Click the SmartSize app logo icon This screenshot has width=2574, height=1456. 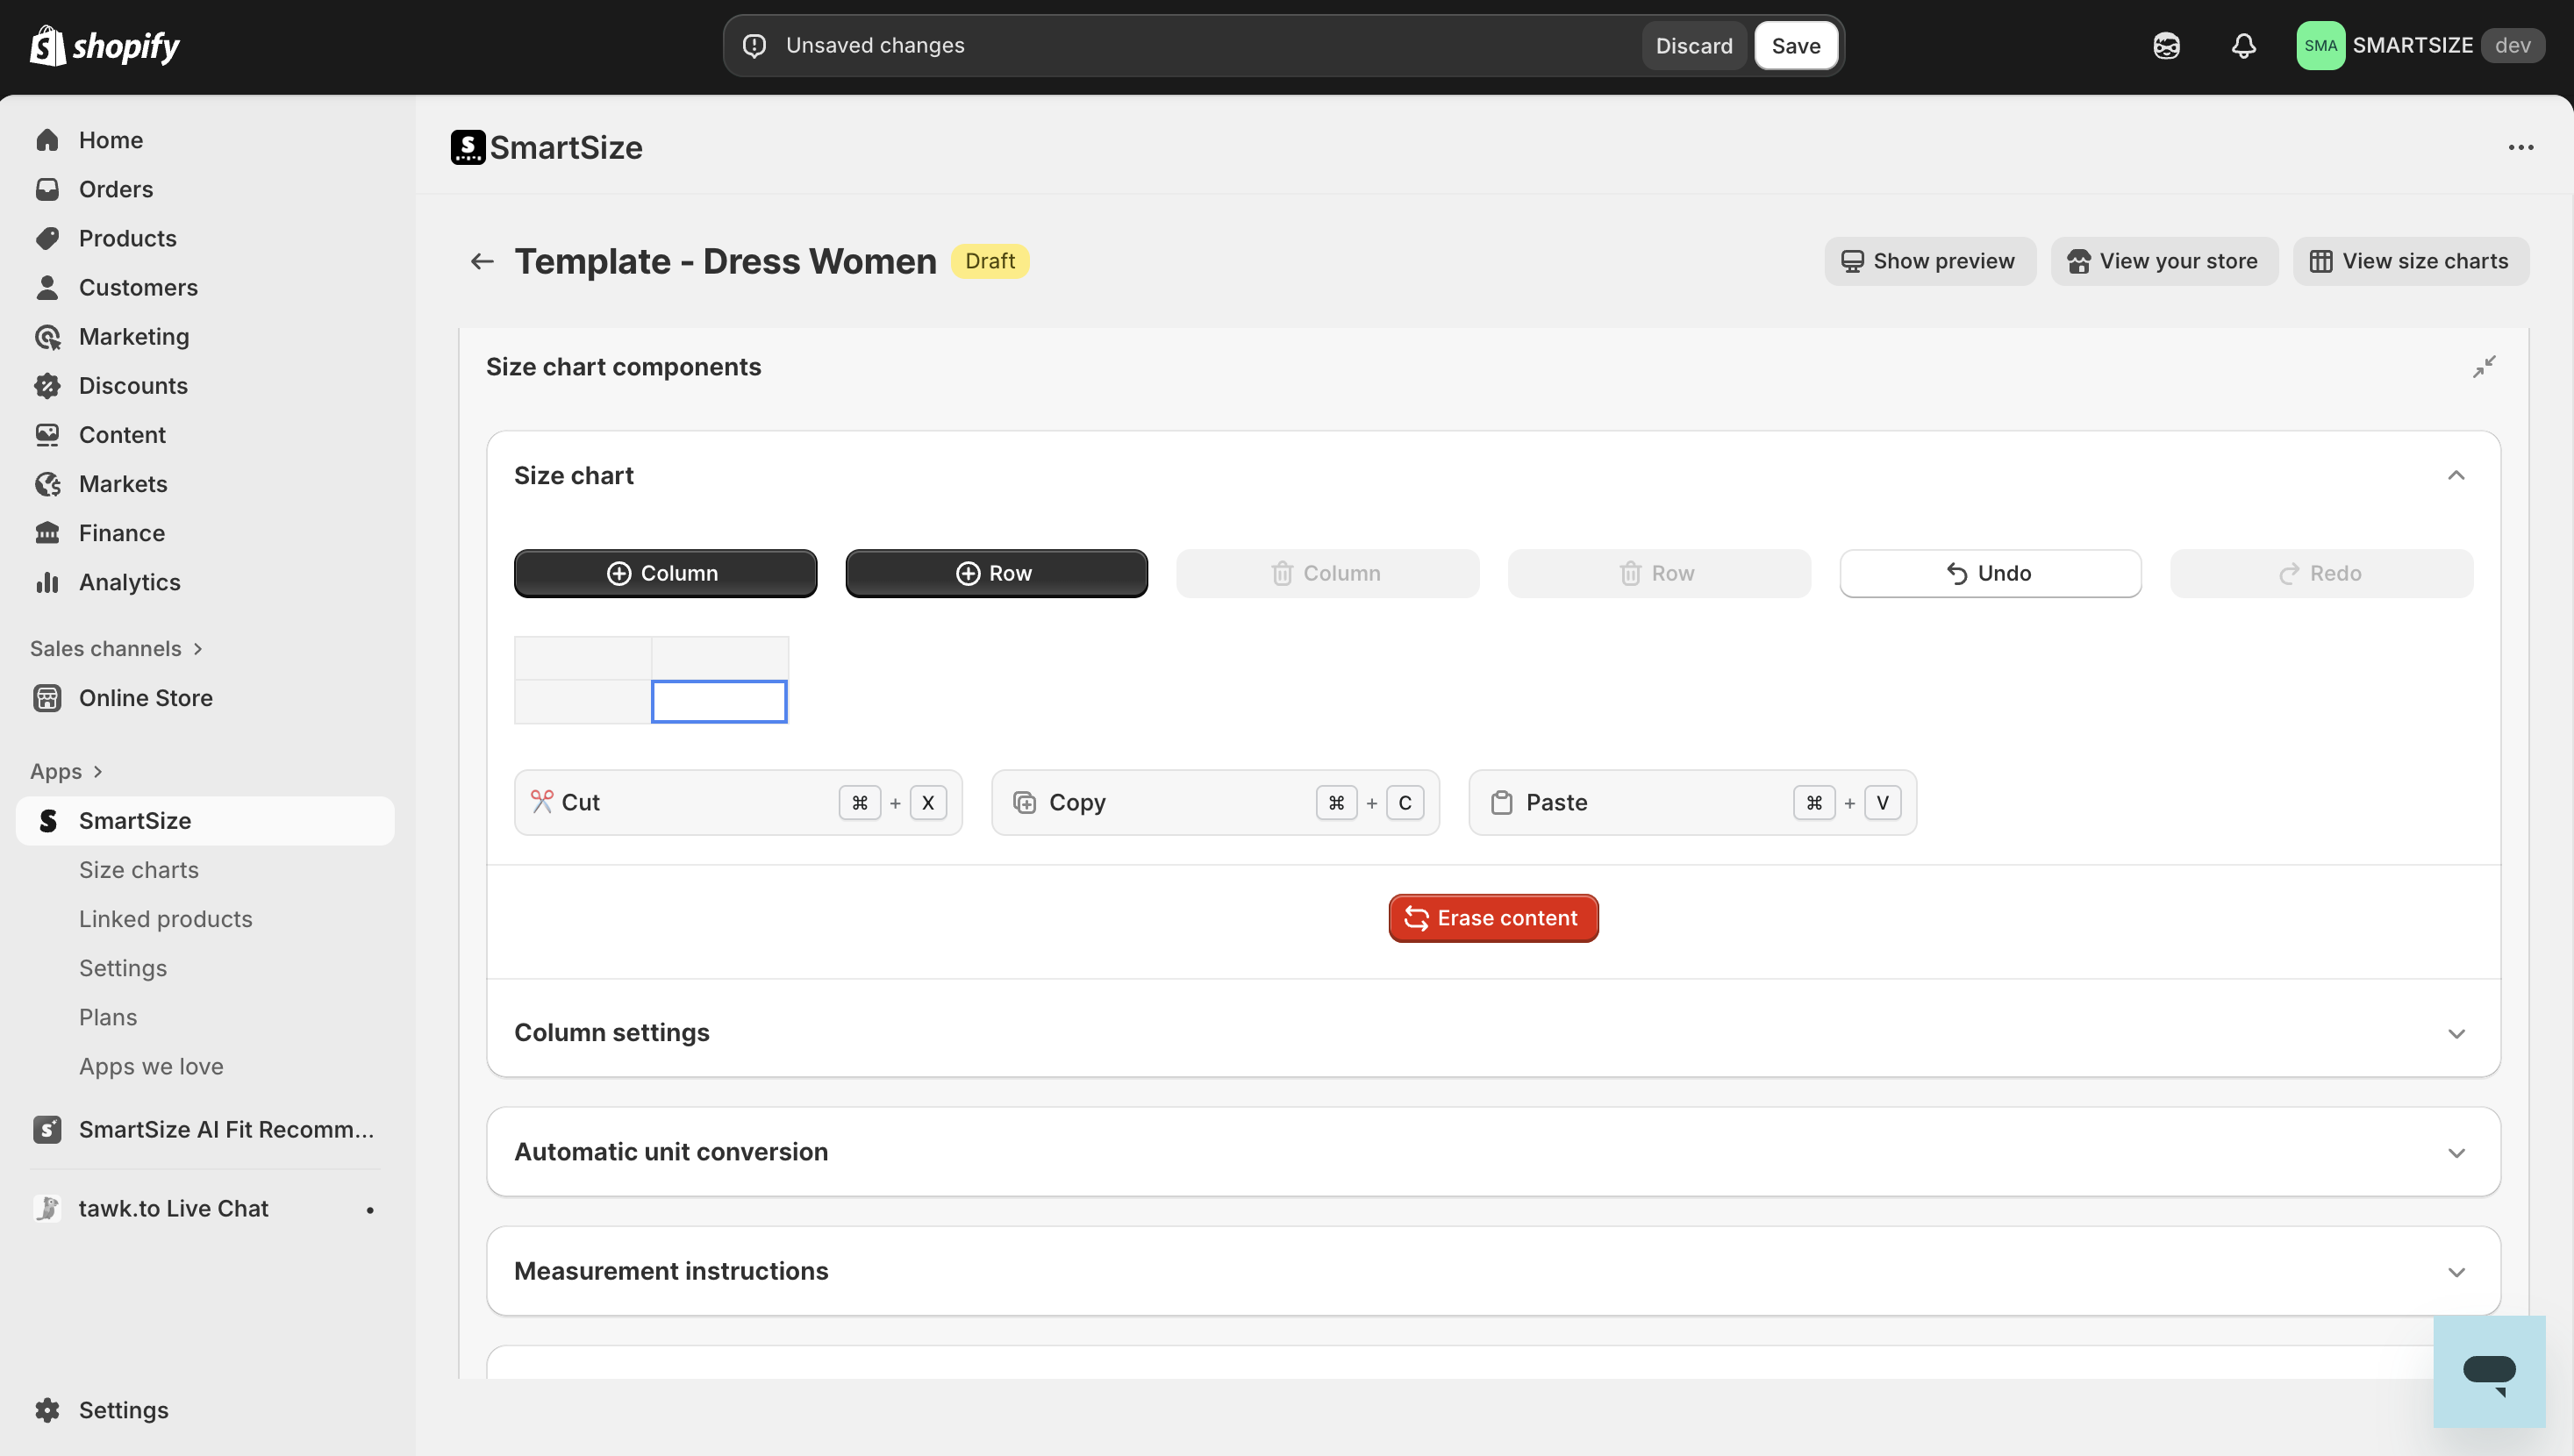(x=468, y=148)
